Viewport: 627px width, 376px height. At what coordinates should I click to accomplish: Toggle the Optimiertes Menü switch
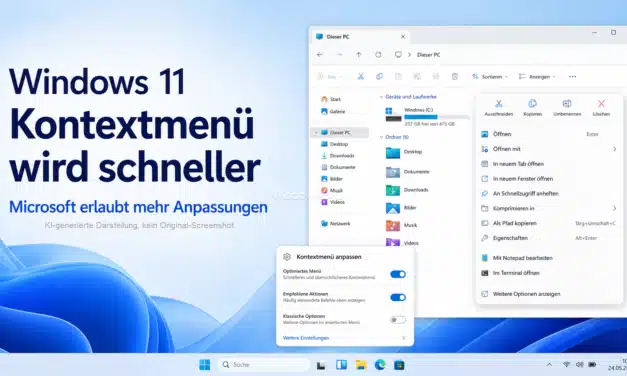(398, 274)
